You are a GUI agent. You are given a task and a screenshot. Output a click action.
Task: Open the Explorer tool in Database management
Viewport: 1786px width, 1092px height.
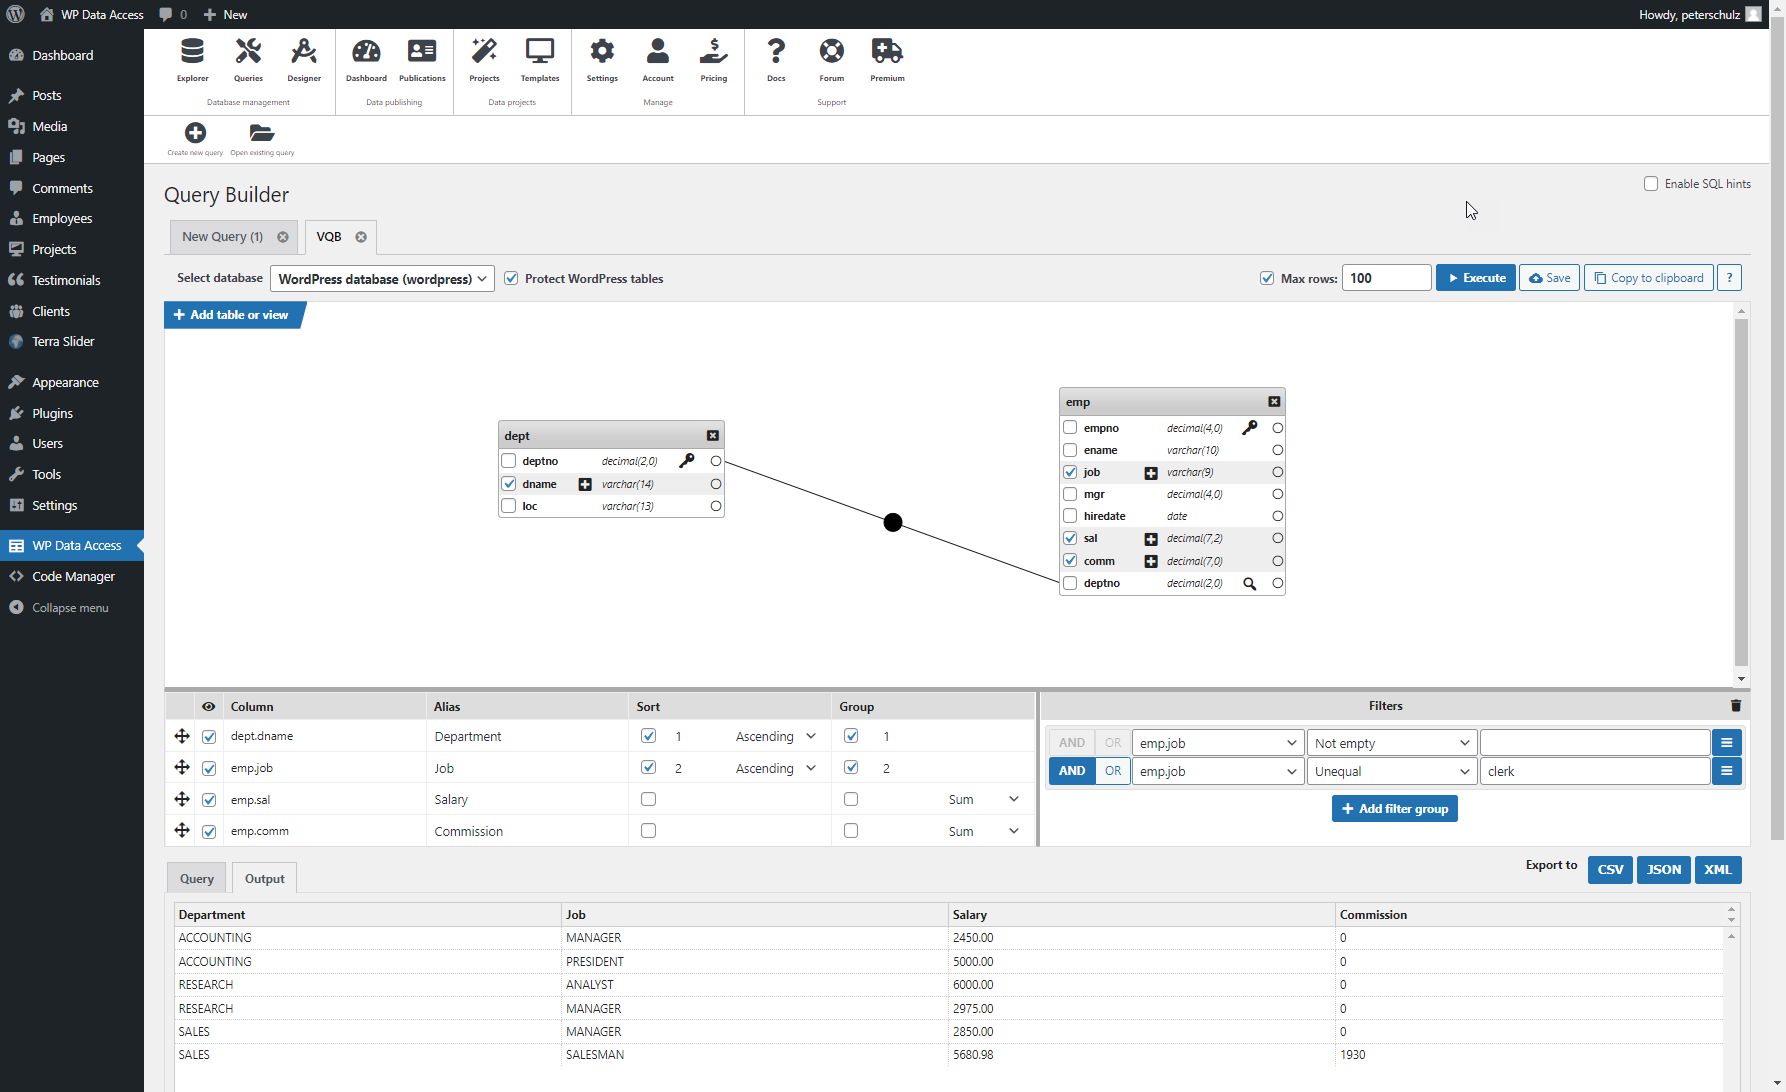pos(192,60)
